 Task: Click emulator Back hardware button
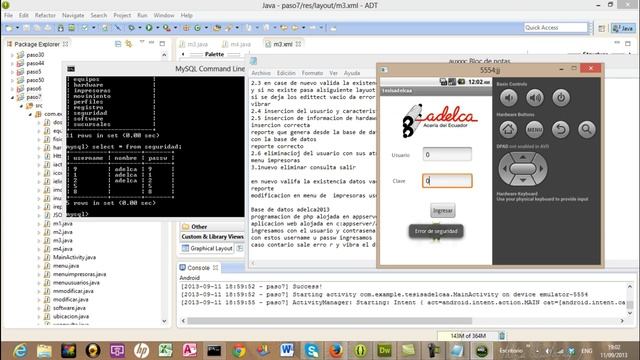click(x=561, y=129)
